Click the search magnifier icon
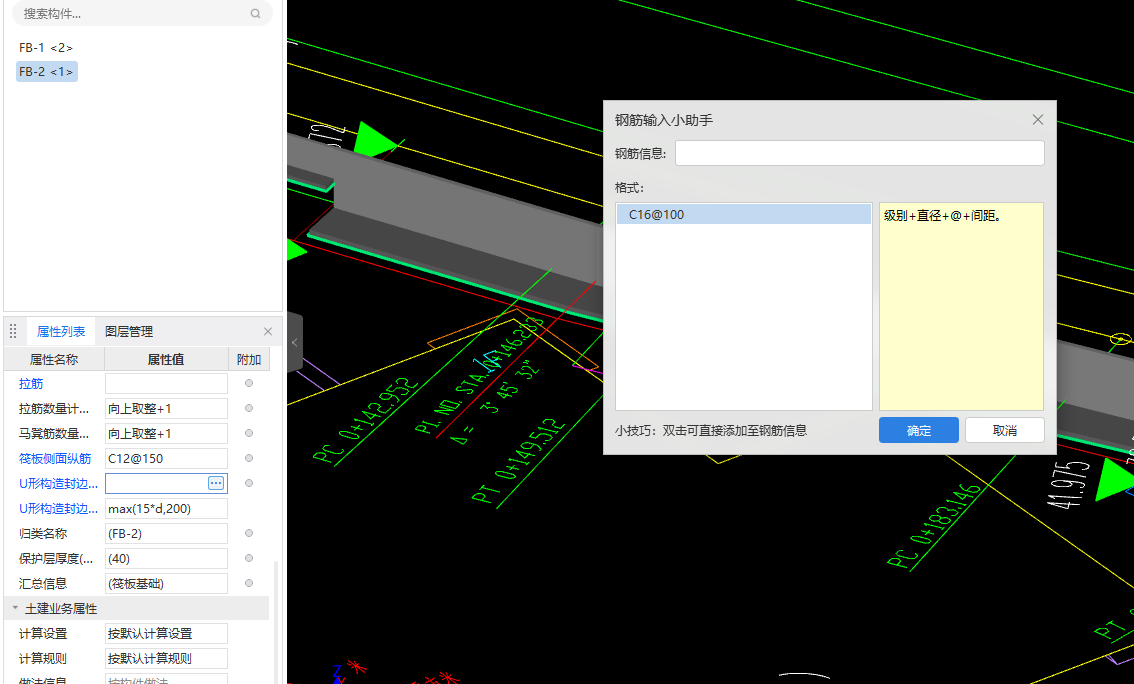The height and width of the screenshot is (684, 1134). point(255,14)
